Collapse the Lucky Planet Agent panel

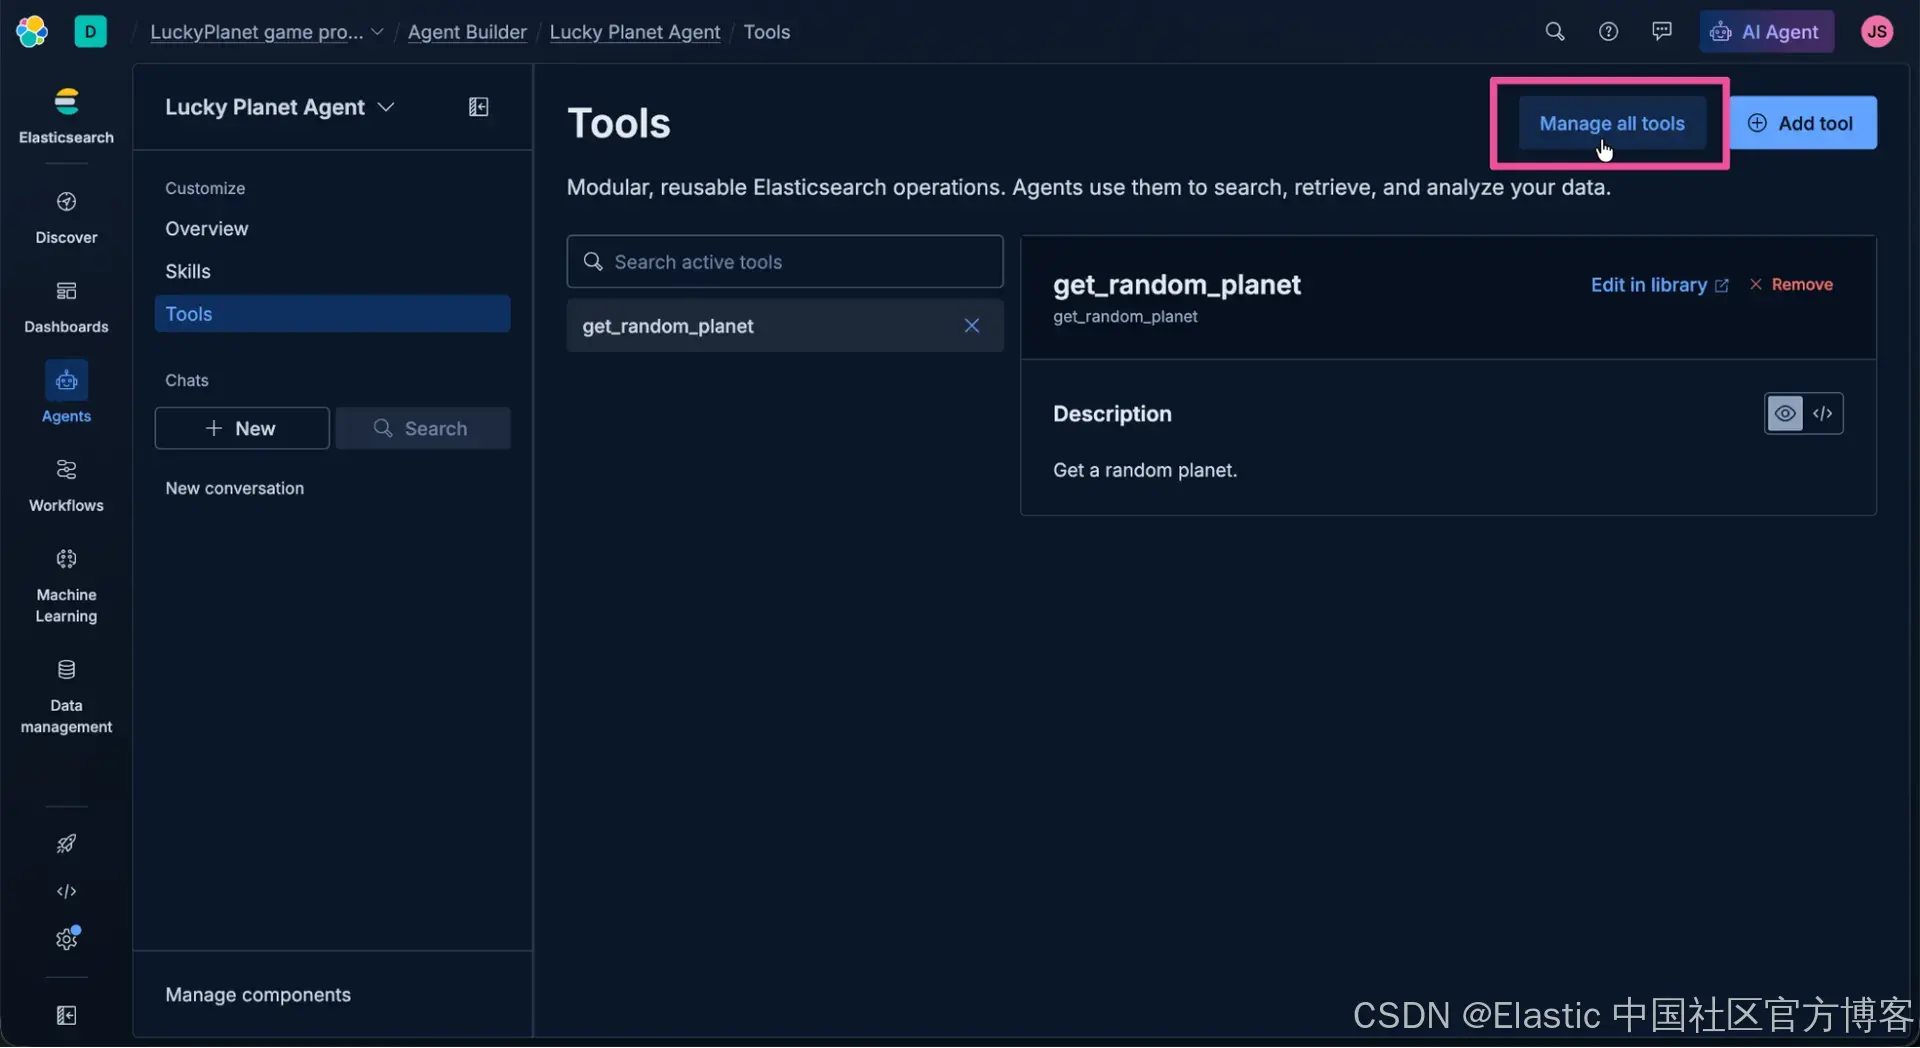[x=479, y=107]
